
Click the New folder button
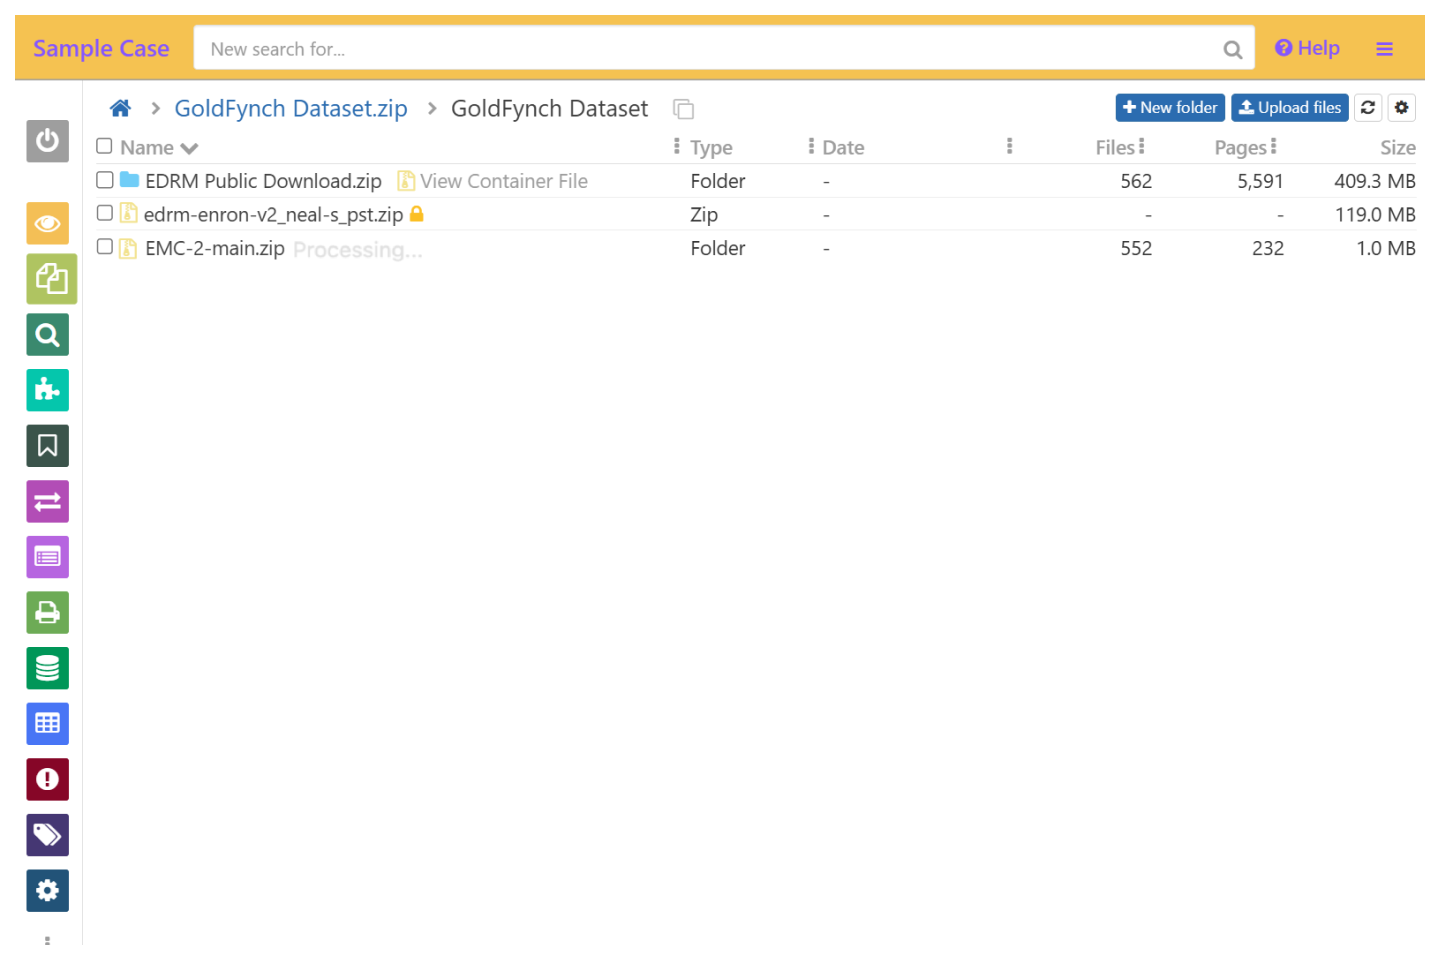[x=1169, y=108]
